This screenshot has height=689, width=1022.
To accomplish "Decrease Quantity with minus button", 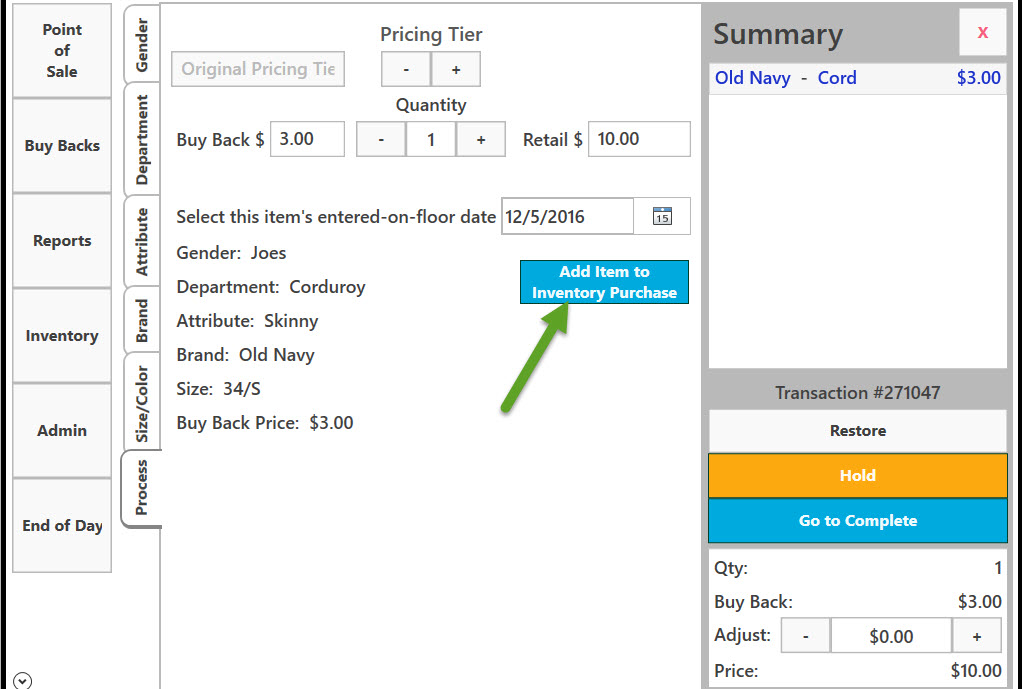I will [381, 139].
